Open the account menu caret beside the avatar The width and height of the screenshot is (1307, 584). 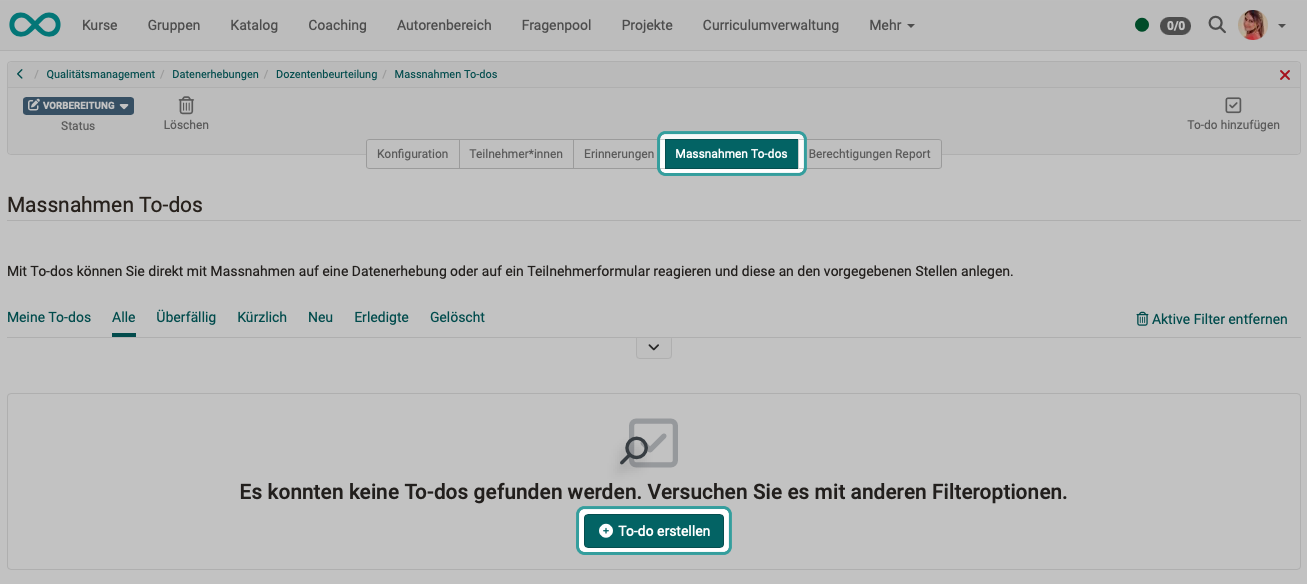(x=1281, y=25)
